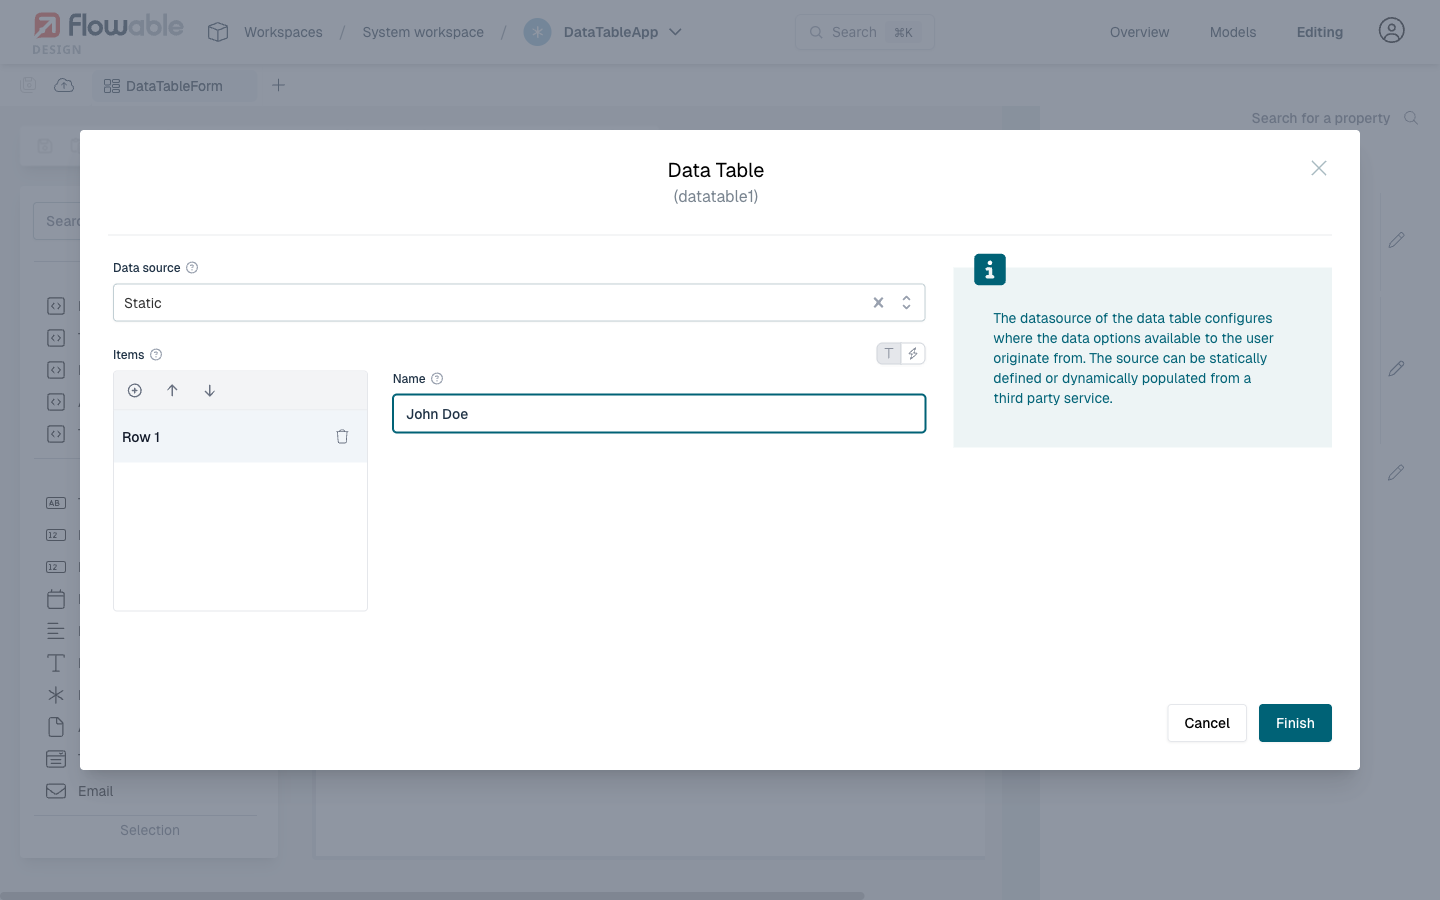Close the Data Table dialog with X
Screen dimensions: 1440x900
(1319, 168)
